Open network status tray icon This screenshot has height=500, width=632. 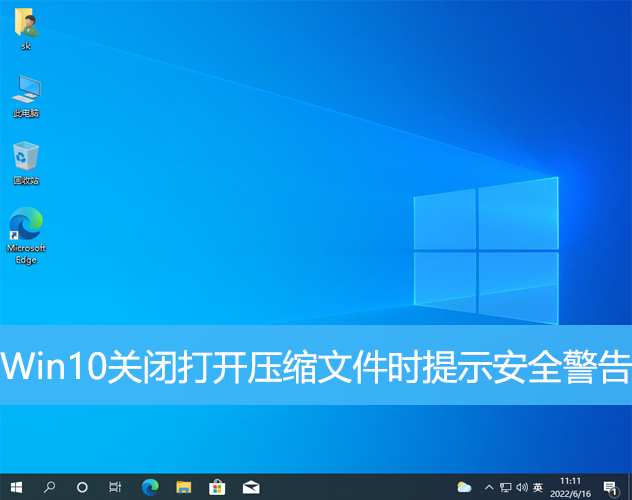pos(505,487)
